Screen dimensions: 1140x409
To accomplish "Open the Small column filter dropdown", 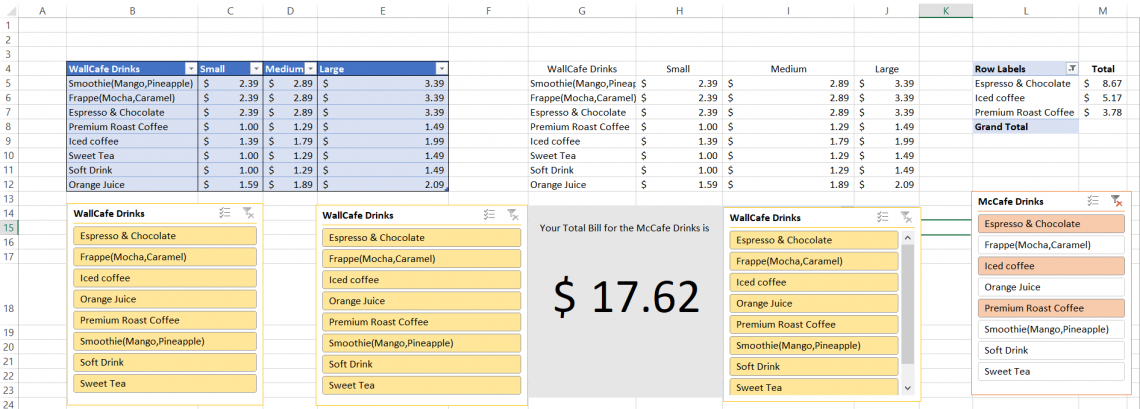I will pos(255,69).
